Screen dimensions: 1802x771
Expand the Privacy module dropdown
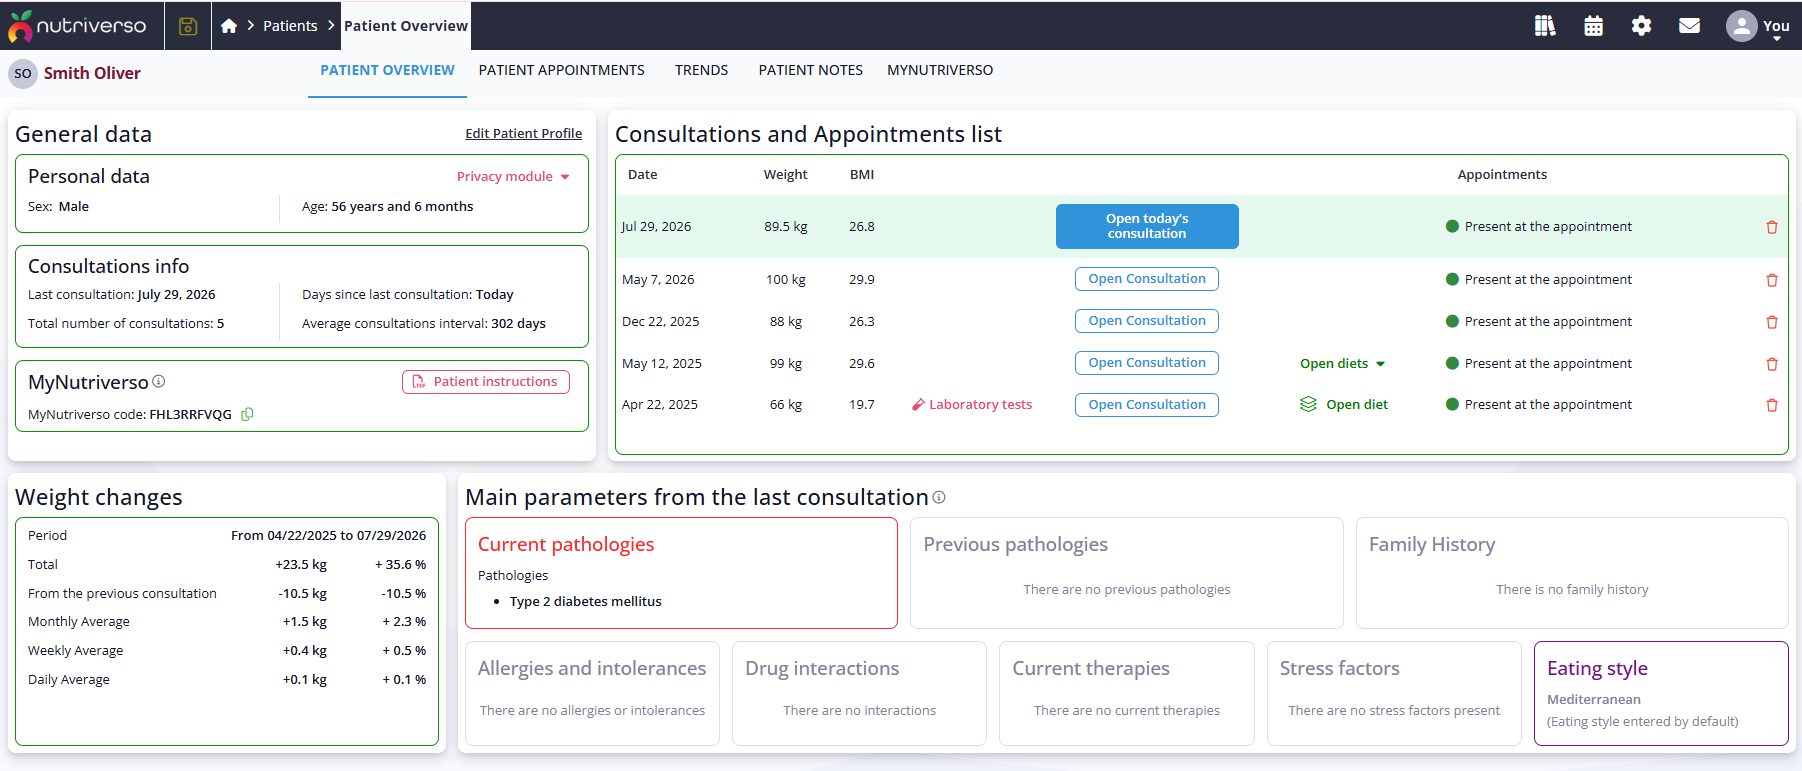513,176
